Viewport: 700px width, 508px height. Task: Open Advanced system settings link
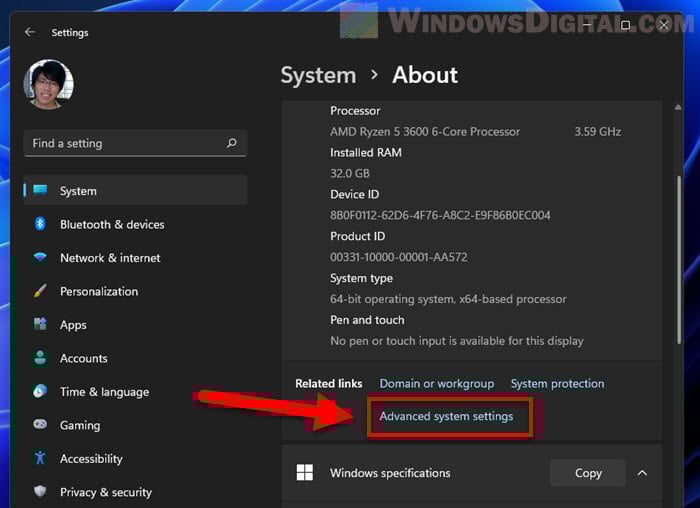(446, 416)
